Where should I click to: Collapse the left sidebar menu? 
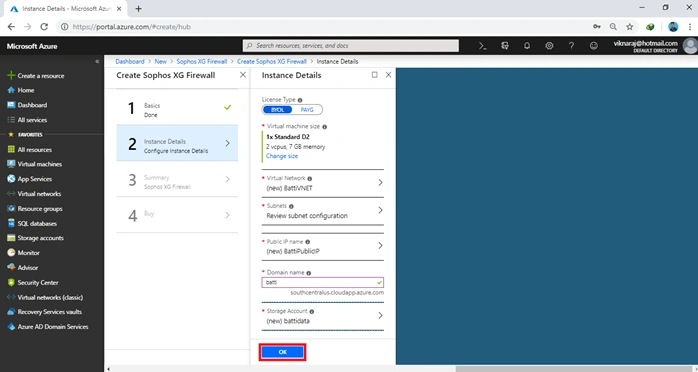pos(97,61)
